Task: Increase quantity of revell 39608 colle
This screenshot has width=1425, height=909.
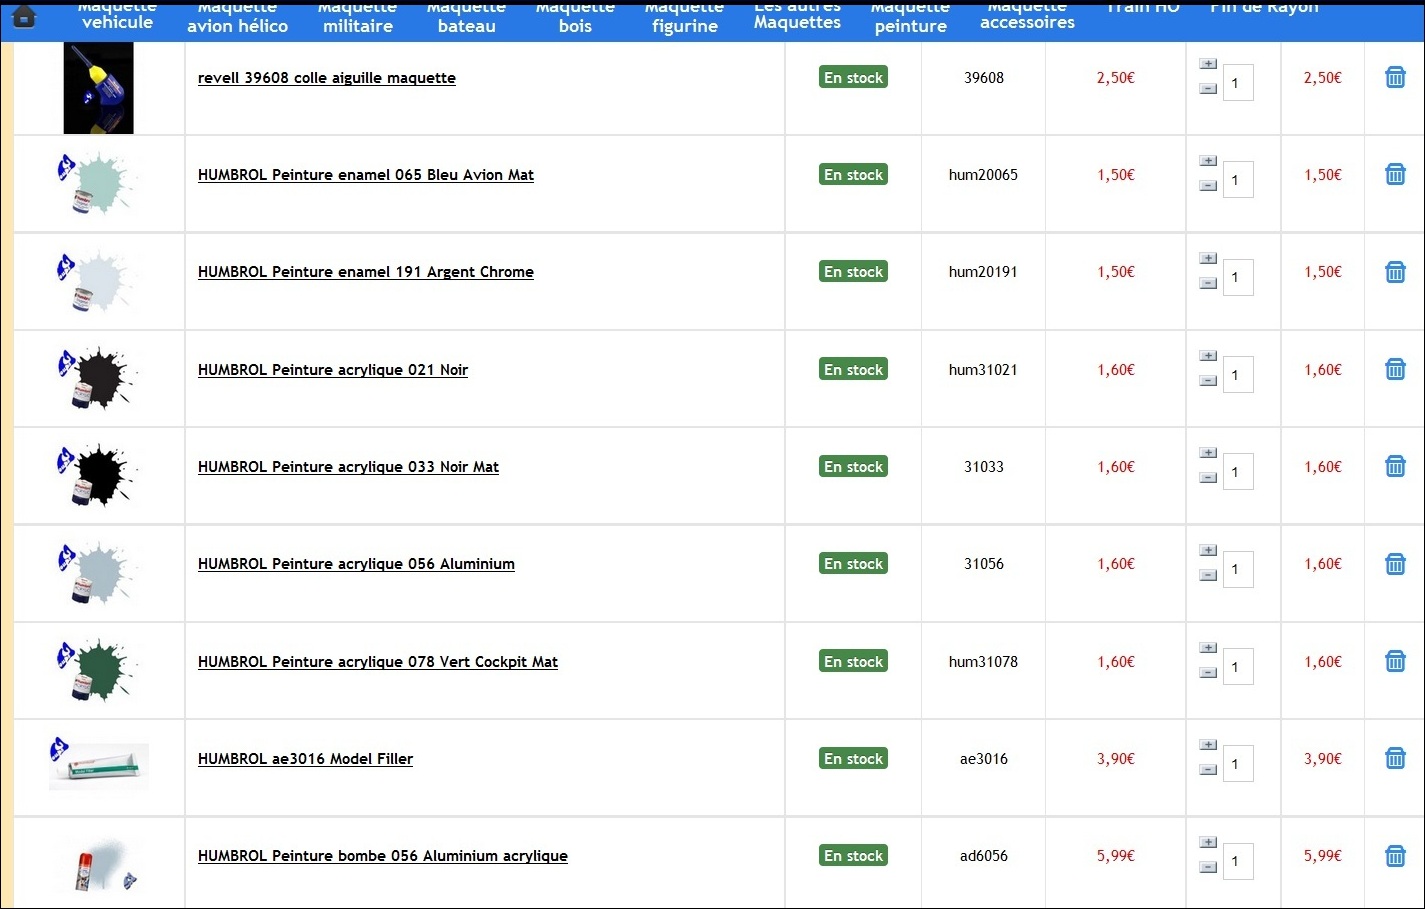Action: [x=1208, y=64]
